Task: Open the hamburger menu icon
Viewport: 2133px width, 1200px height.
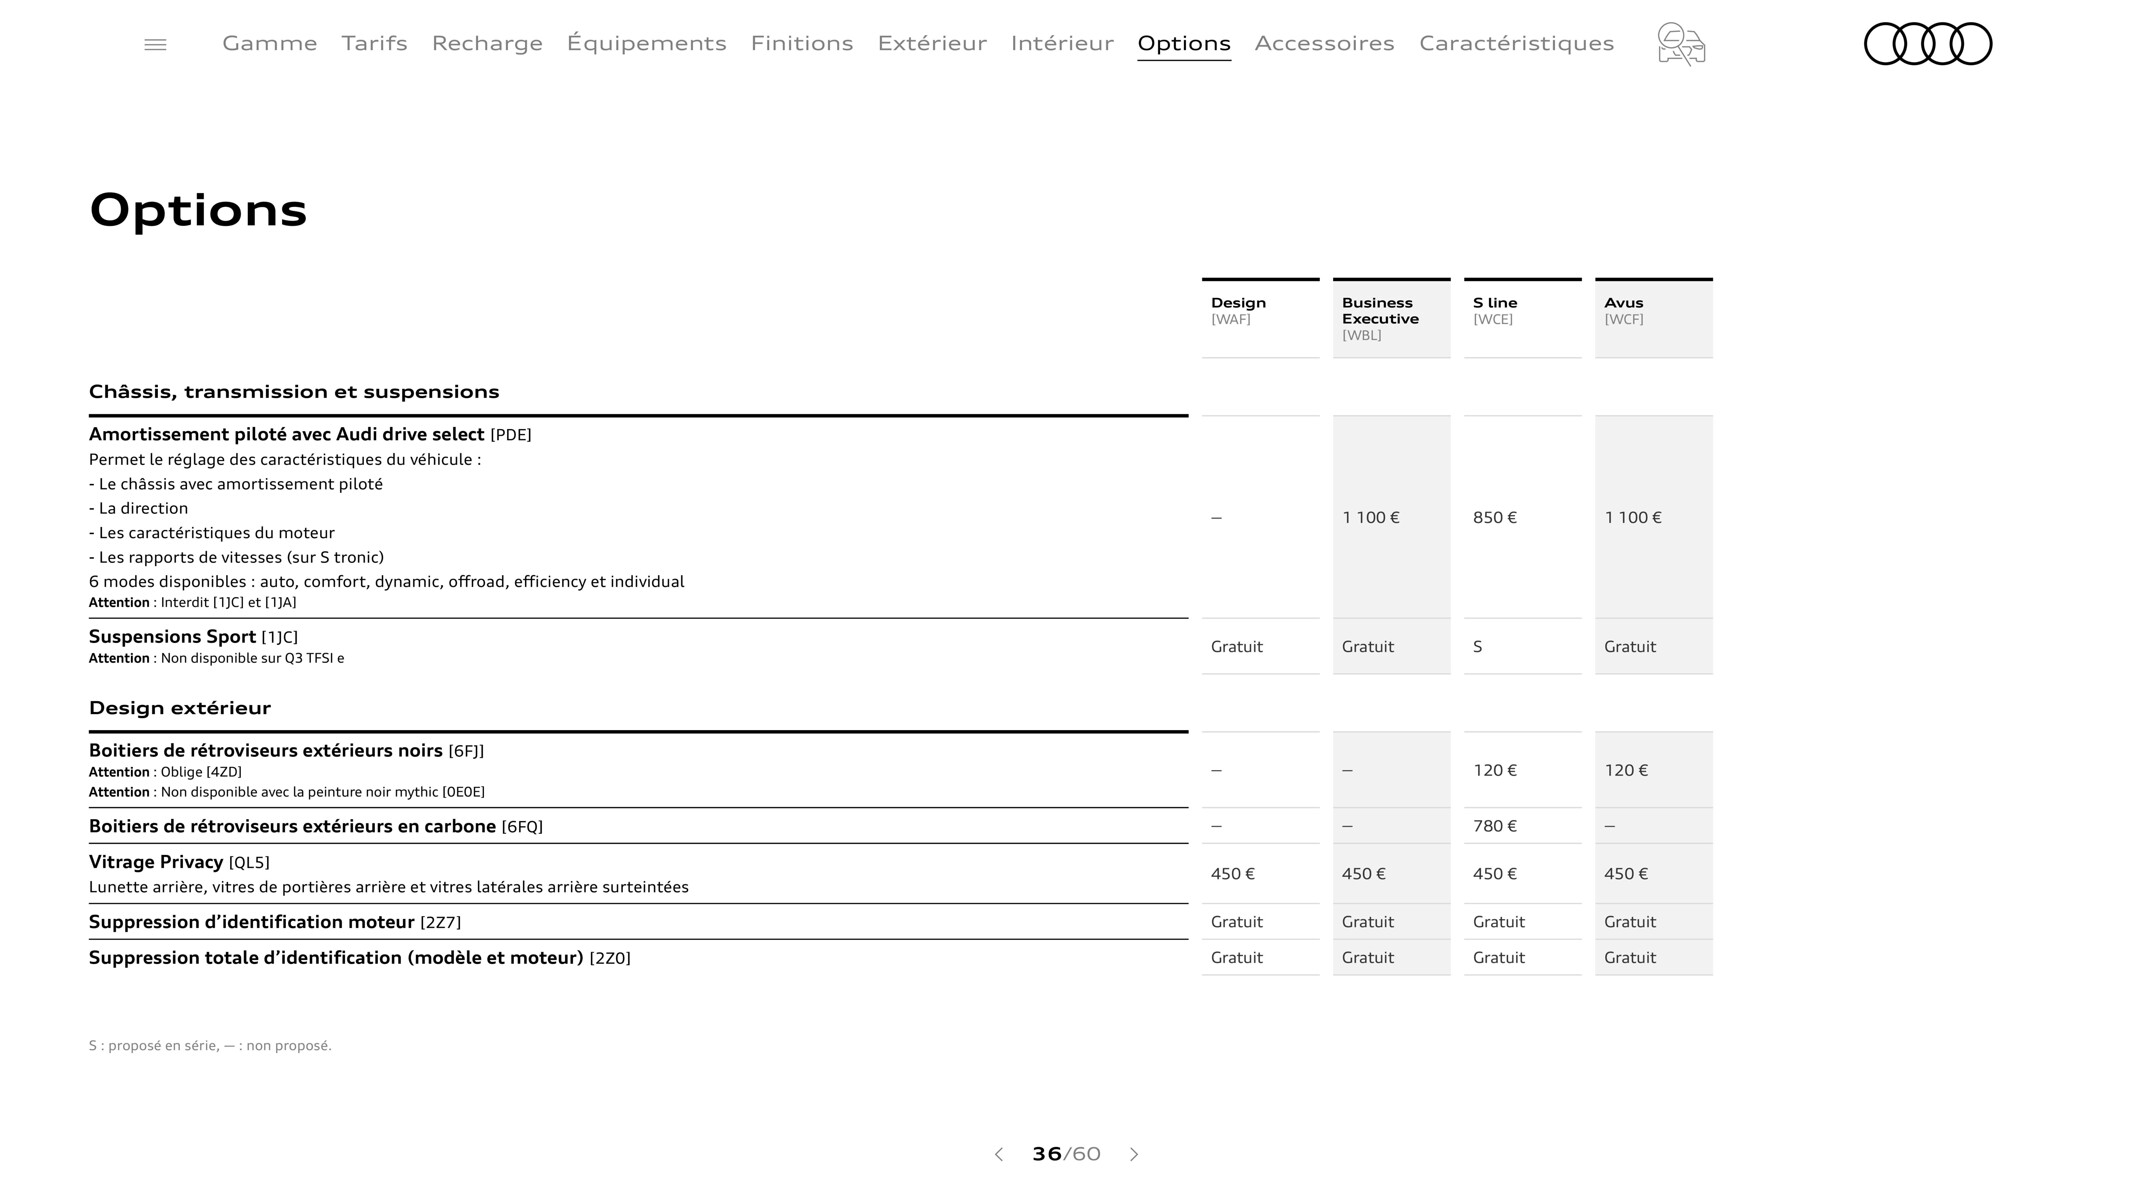Action: coord(155,44)
